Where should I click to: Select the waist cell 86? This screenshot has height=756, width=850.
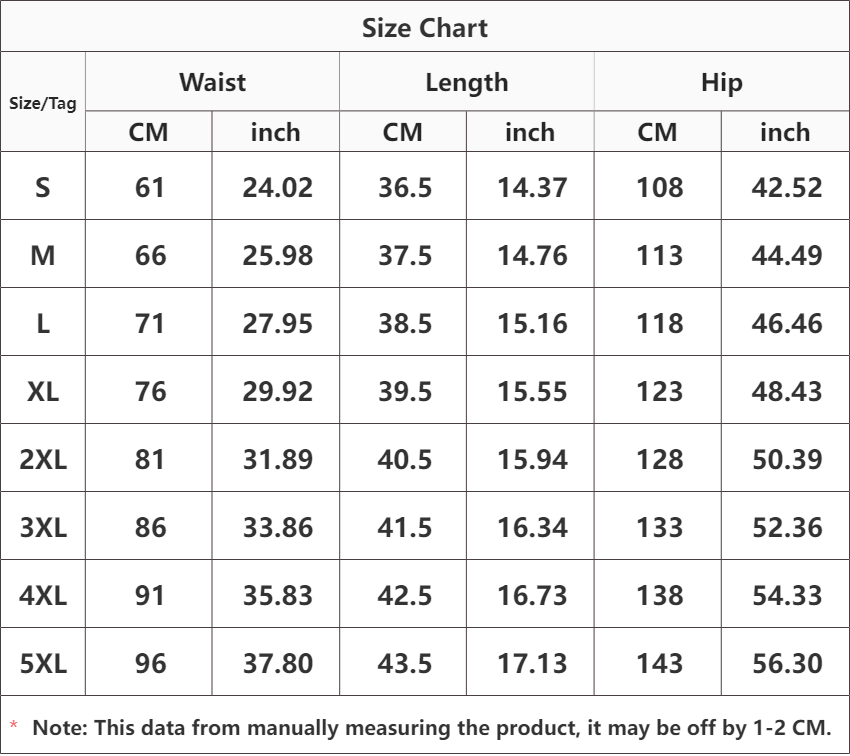(x=150, y=527)
